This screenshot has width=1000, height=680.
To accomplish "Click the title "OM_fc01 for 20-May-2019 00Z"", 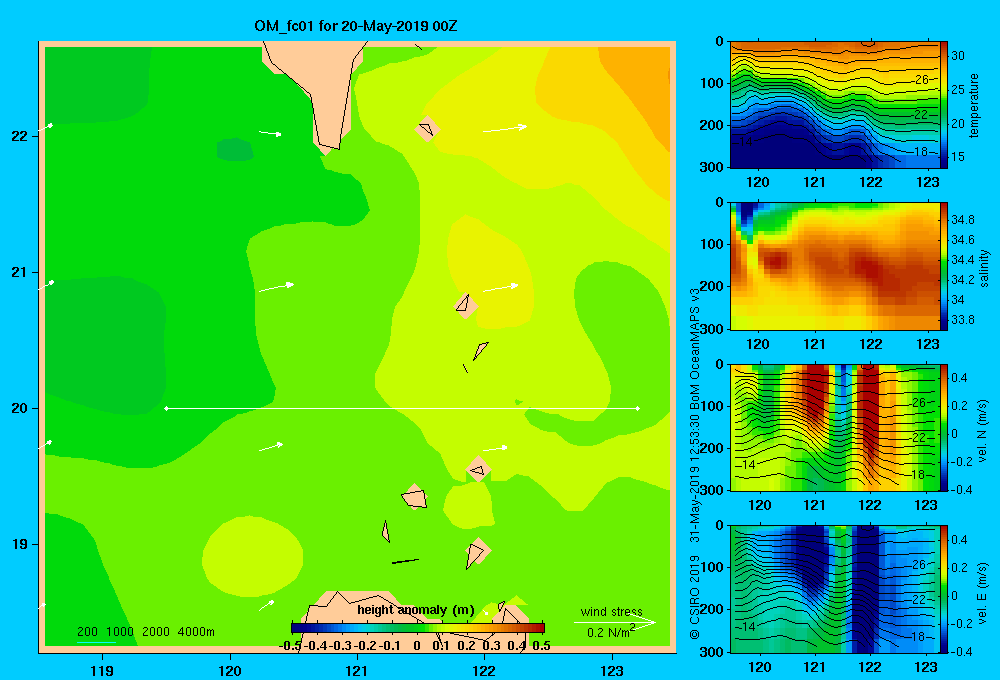I will [x=355, y=26].
